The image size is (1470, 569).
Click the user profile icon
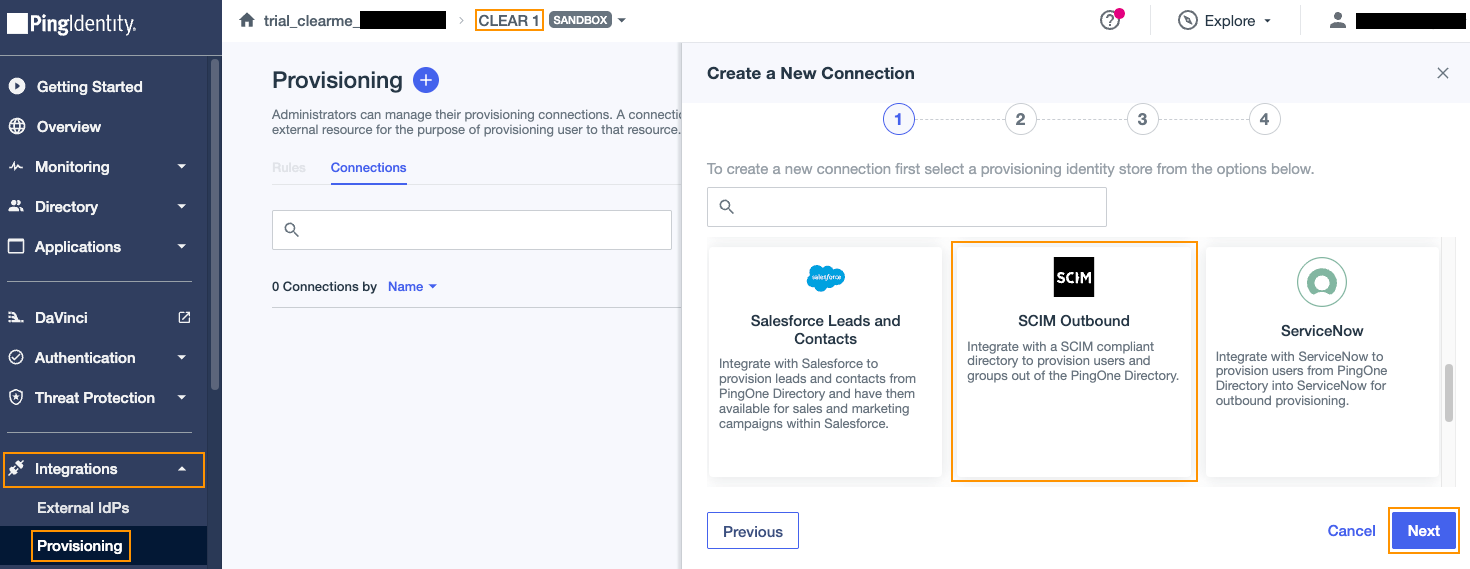point(1338,20)
